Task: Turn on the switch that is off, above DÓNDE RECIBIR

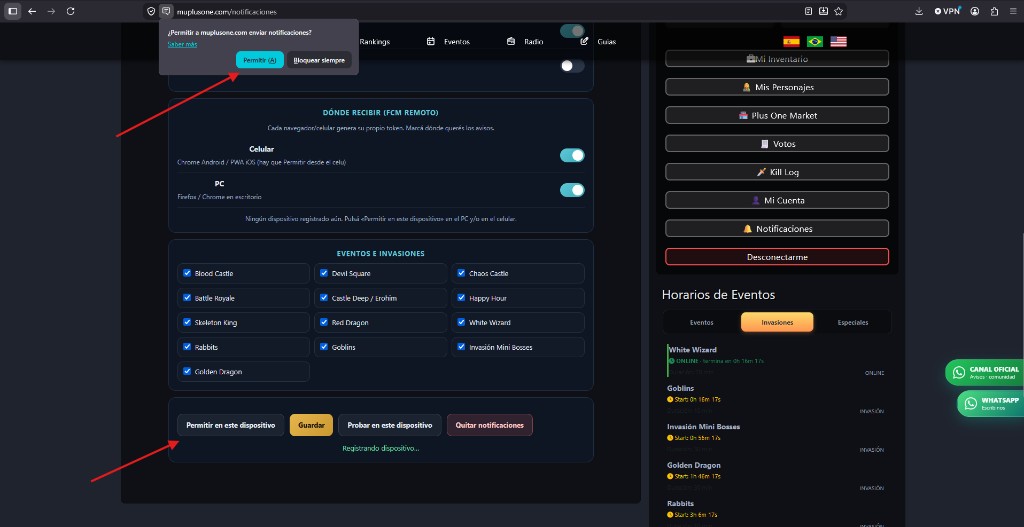Action: pos(572,66)
